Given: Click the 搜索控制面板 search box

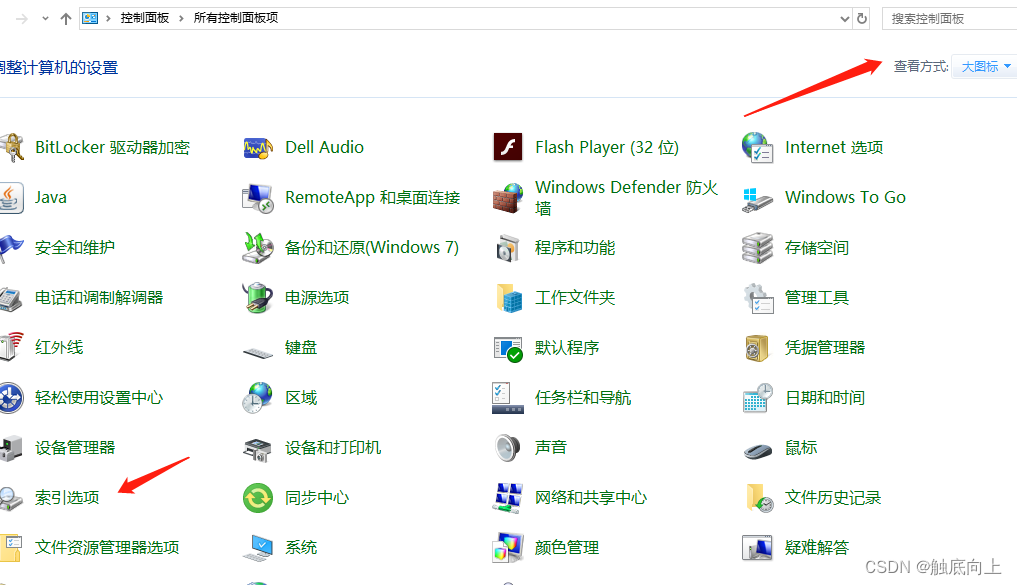Looking at the screenshot, I should tap(950, 19).
